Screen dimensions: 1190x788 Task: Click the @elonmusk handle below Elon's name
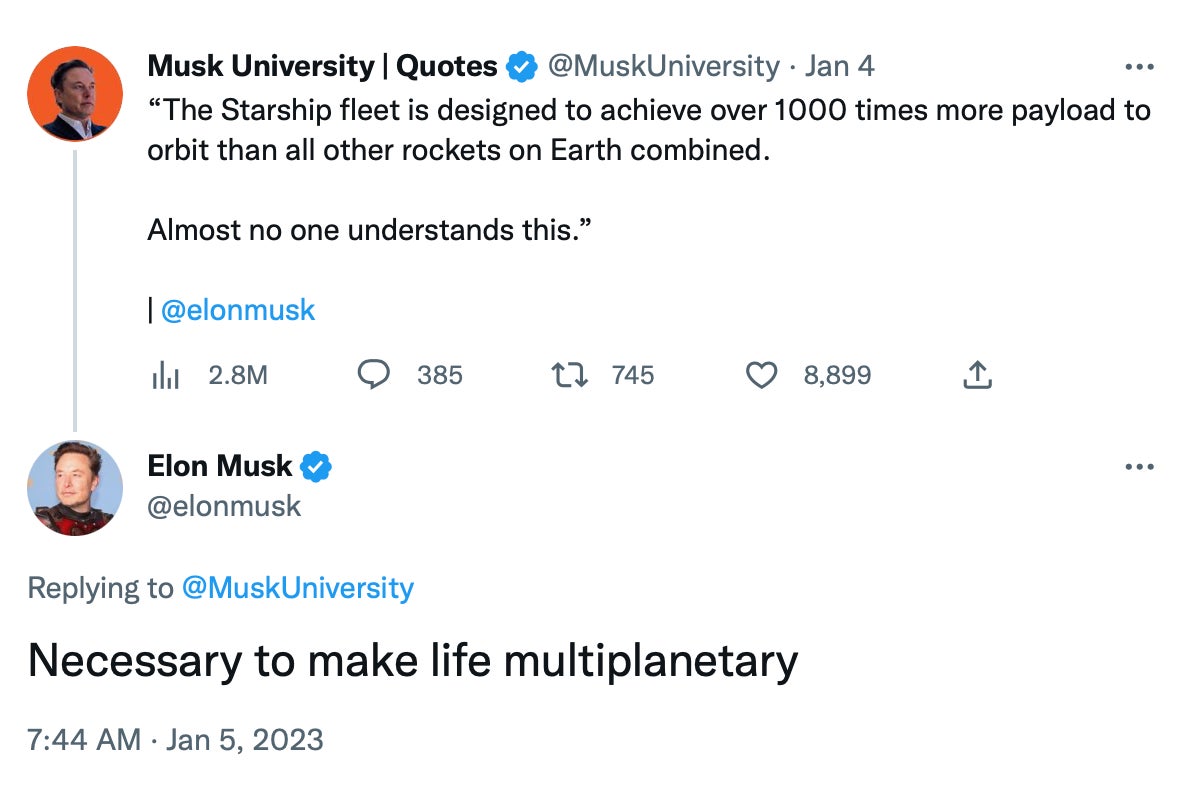224,506
